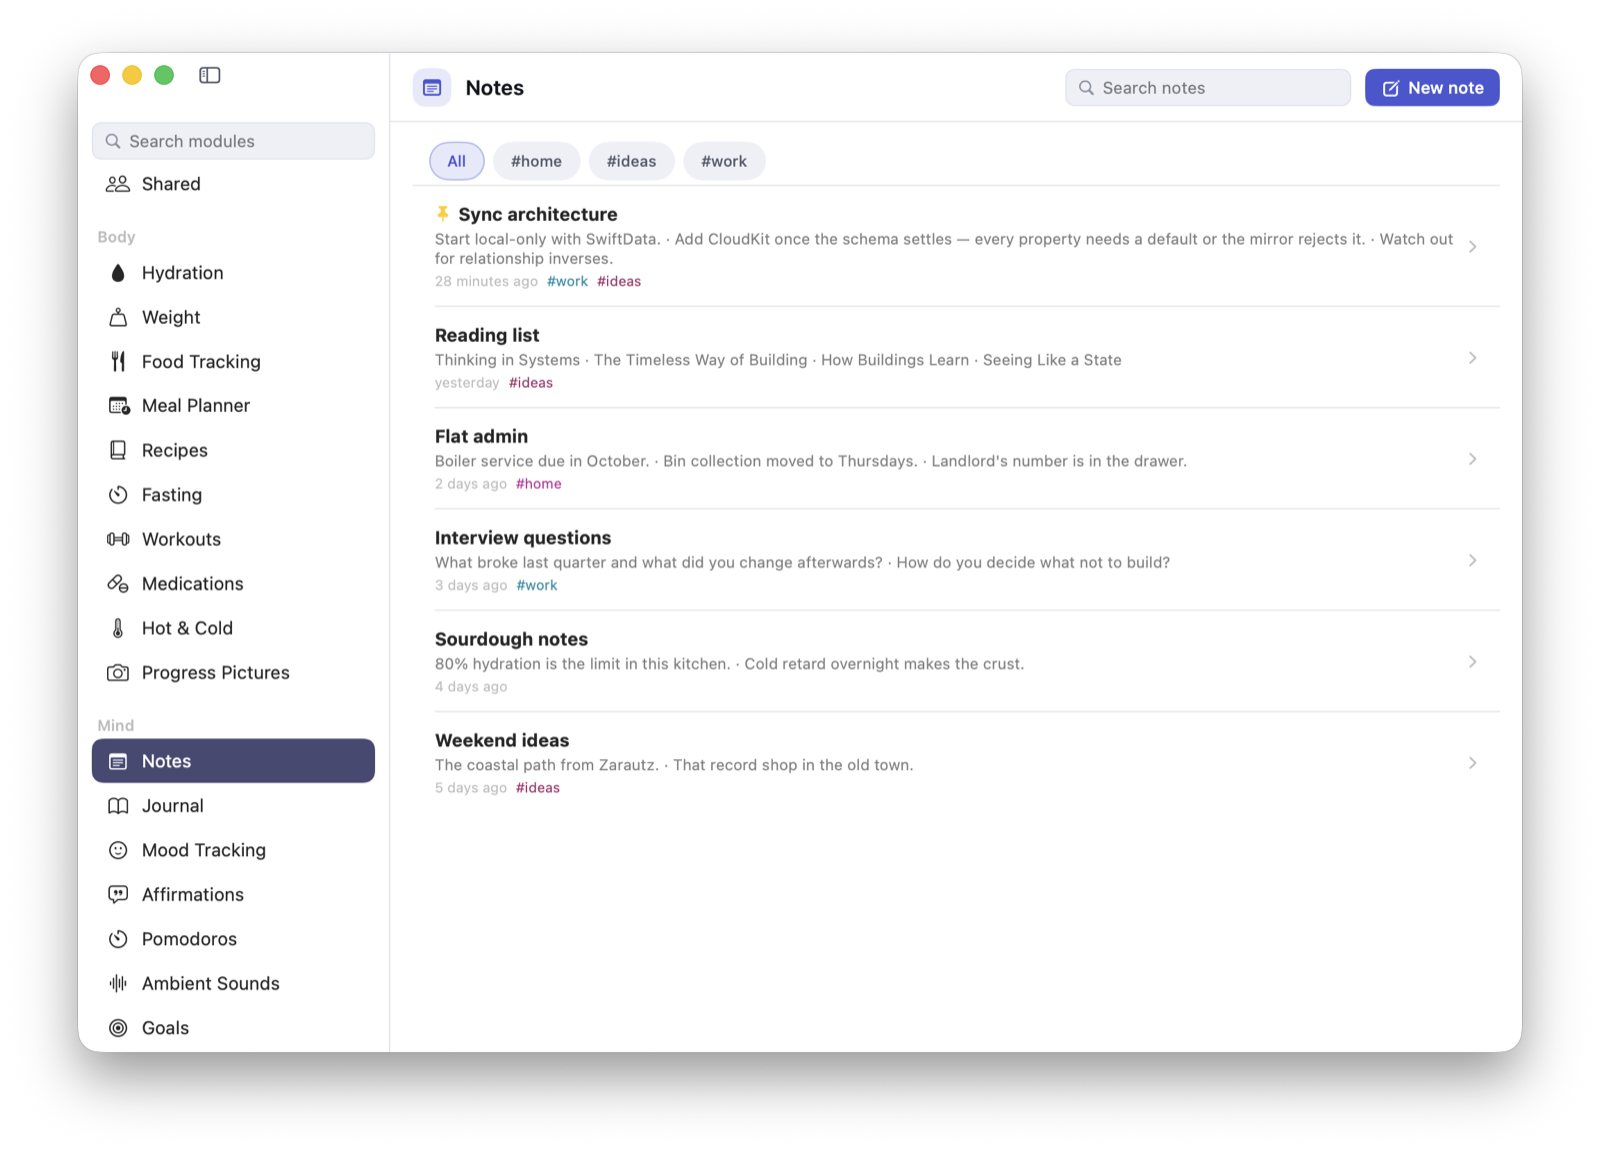Click the Search notes field
Image resolution: width=1600 pixels, height=1155 pixels.
coord(1208,88)
